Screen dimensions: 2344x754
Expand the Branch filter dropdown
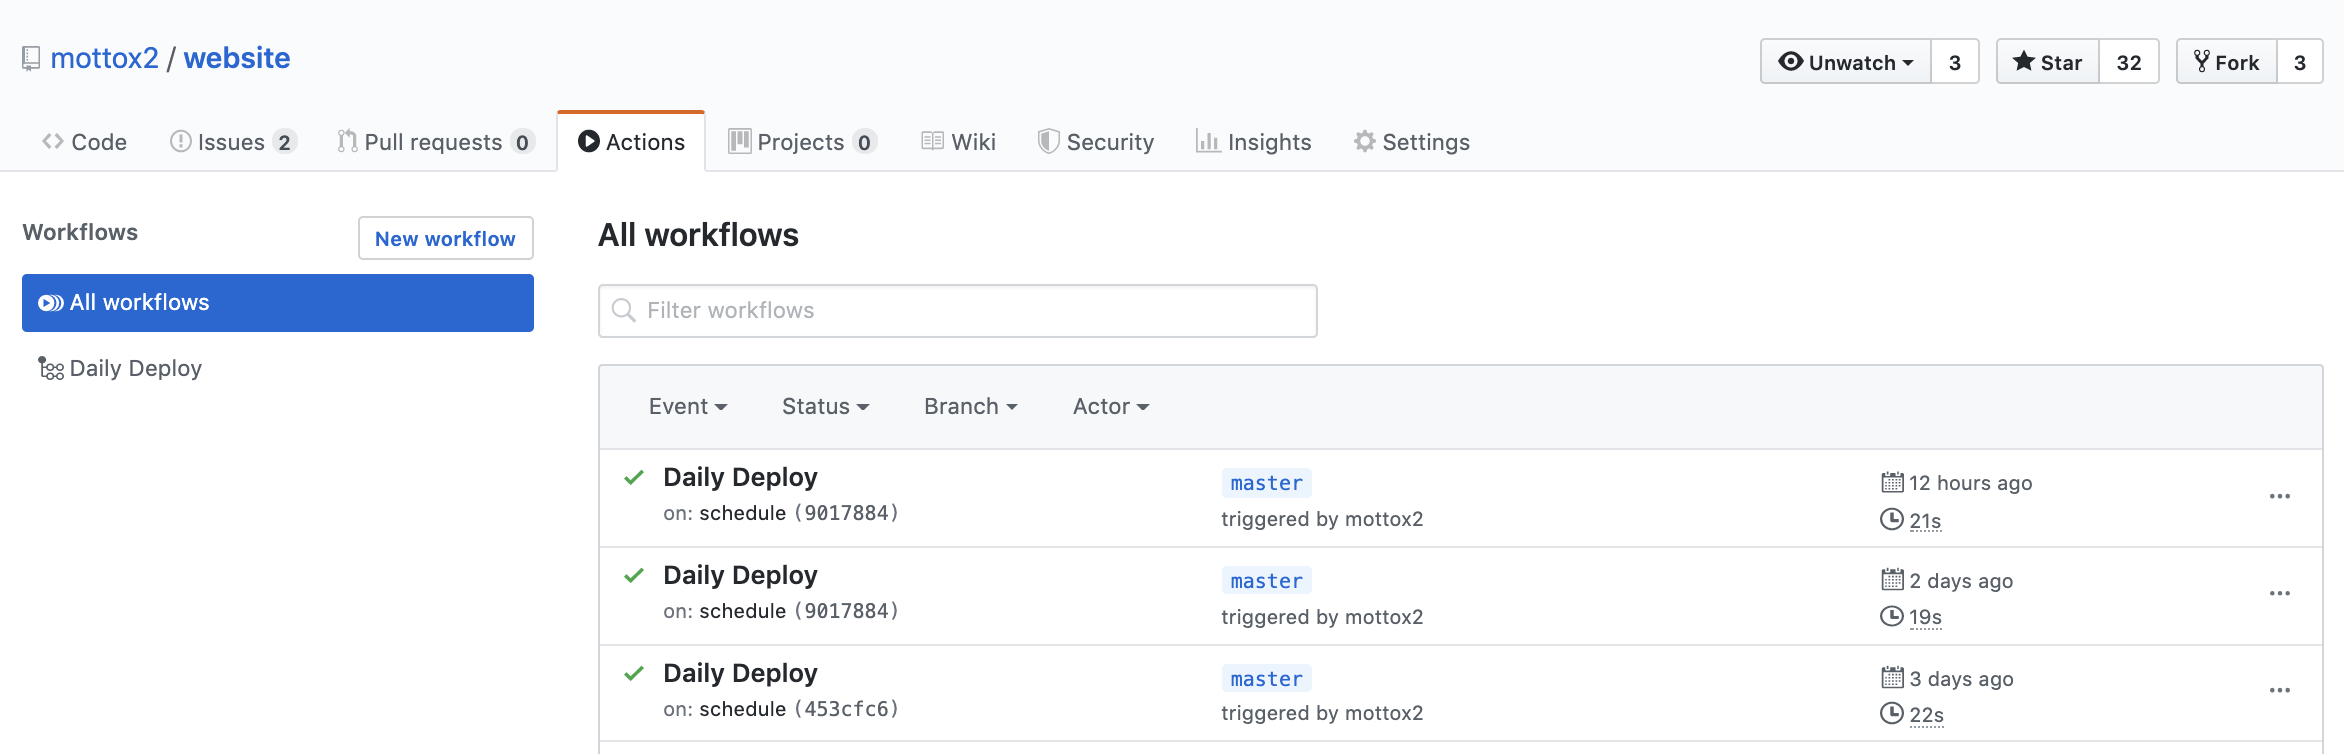[971, 407]
